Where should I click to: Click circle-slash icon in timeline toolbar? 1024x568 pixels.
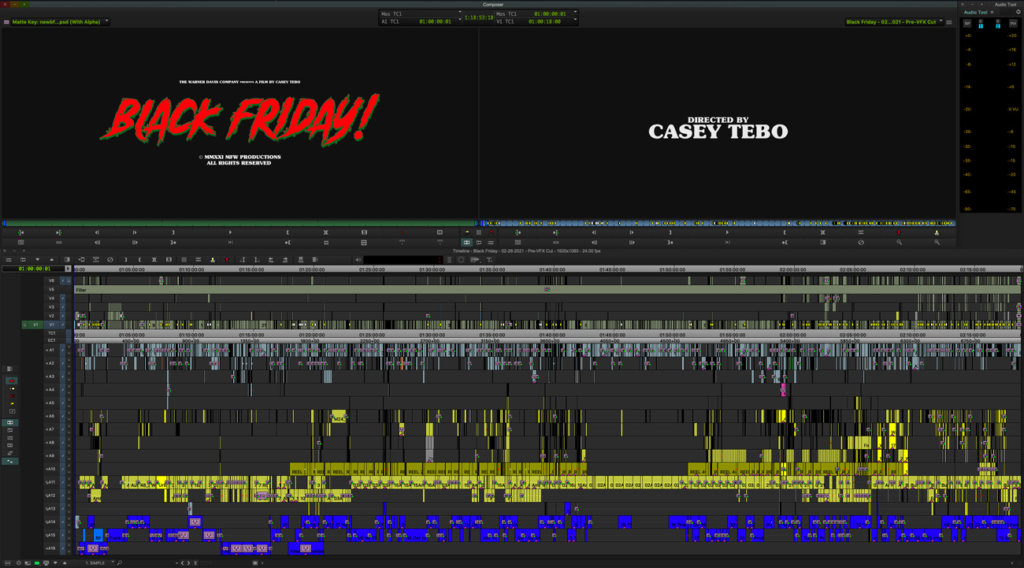pyautogui.click(x=110, y=260)
